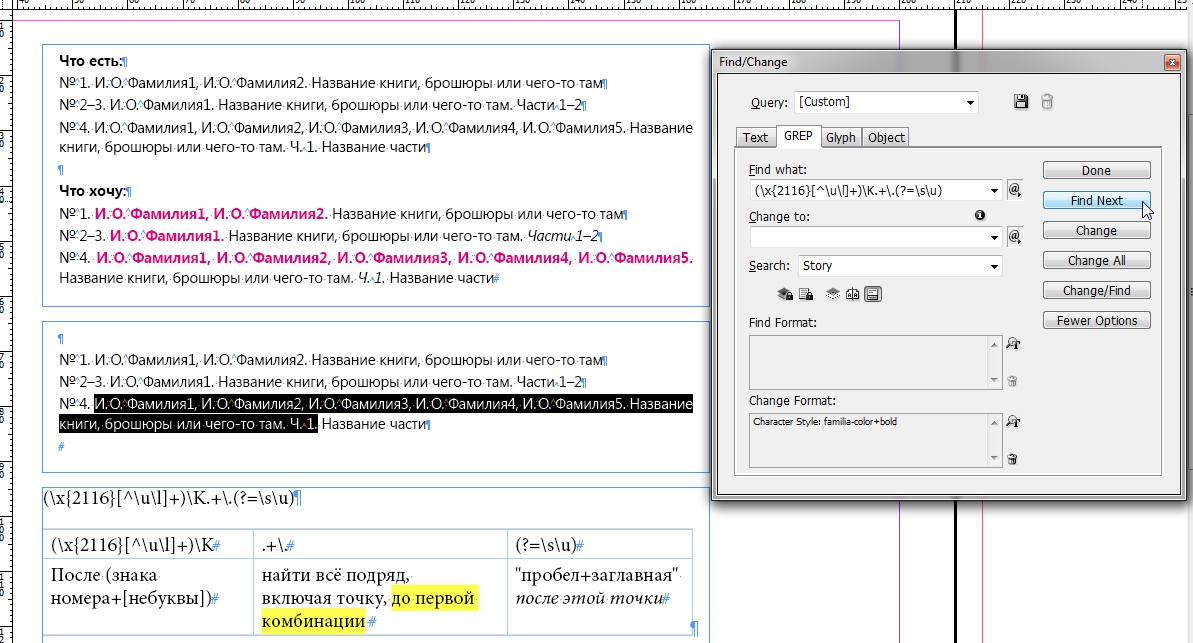Viewport: 1193px width, 643px height.
Task: Open special characters menu for Find what
Action: pos(1014,190)
